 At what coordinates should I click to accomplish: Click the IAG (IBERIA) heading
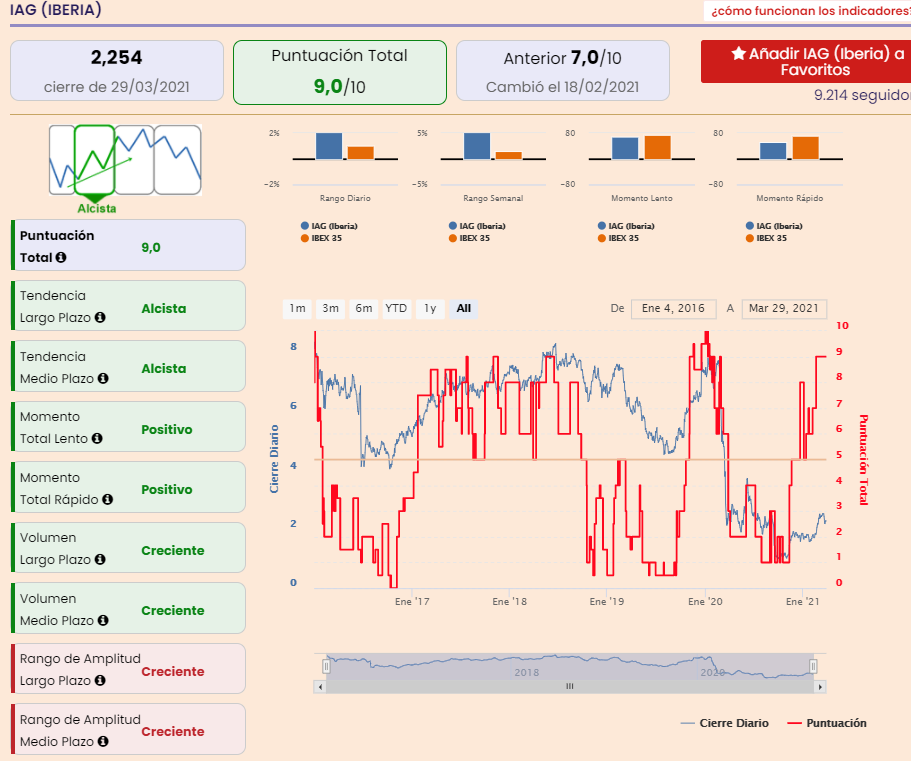coord(56,10)
